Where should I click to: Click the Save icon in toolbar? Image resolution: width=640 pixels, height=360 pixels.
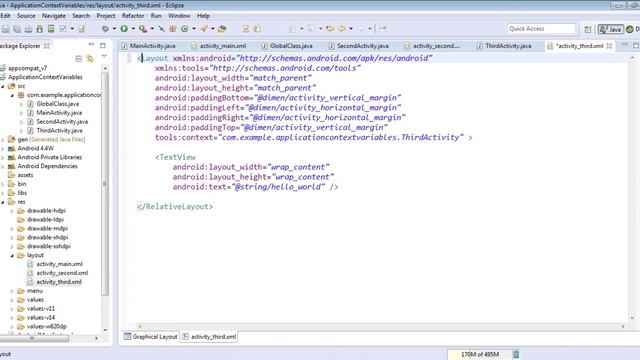tap(6, 29)
